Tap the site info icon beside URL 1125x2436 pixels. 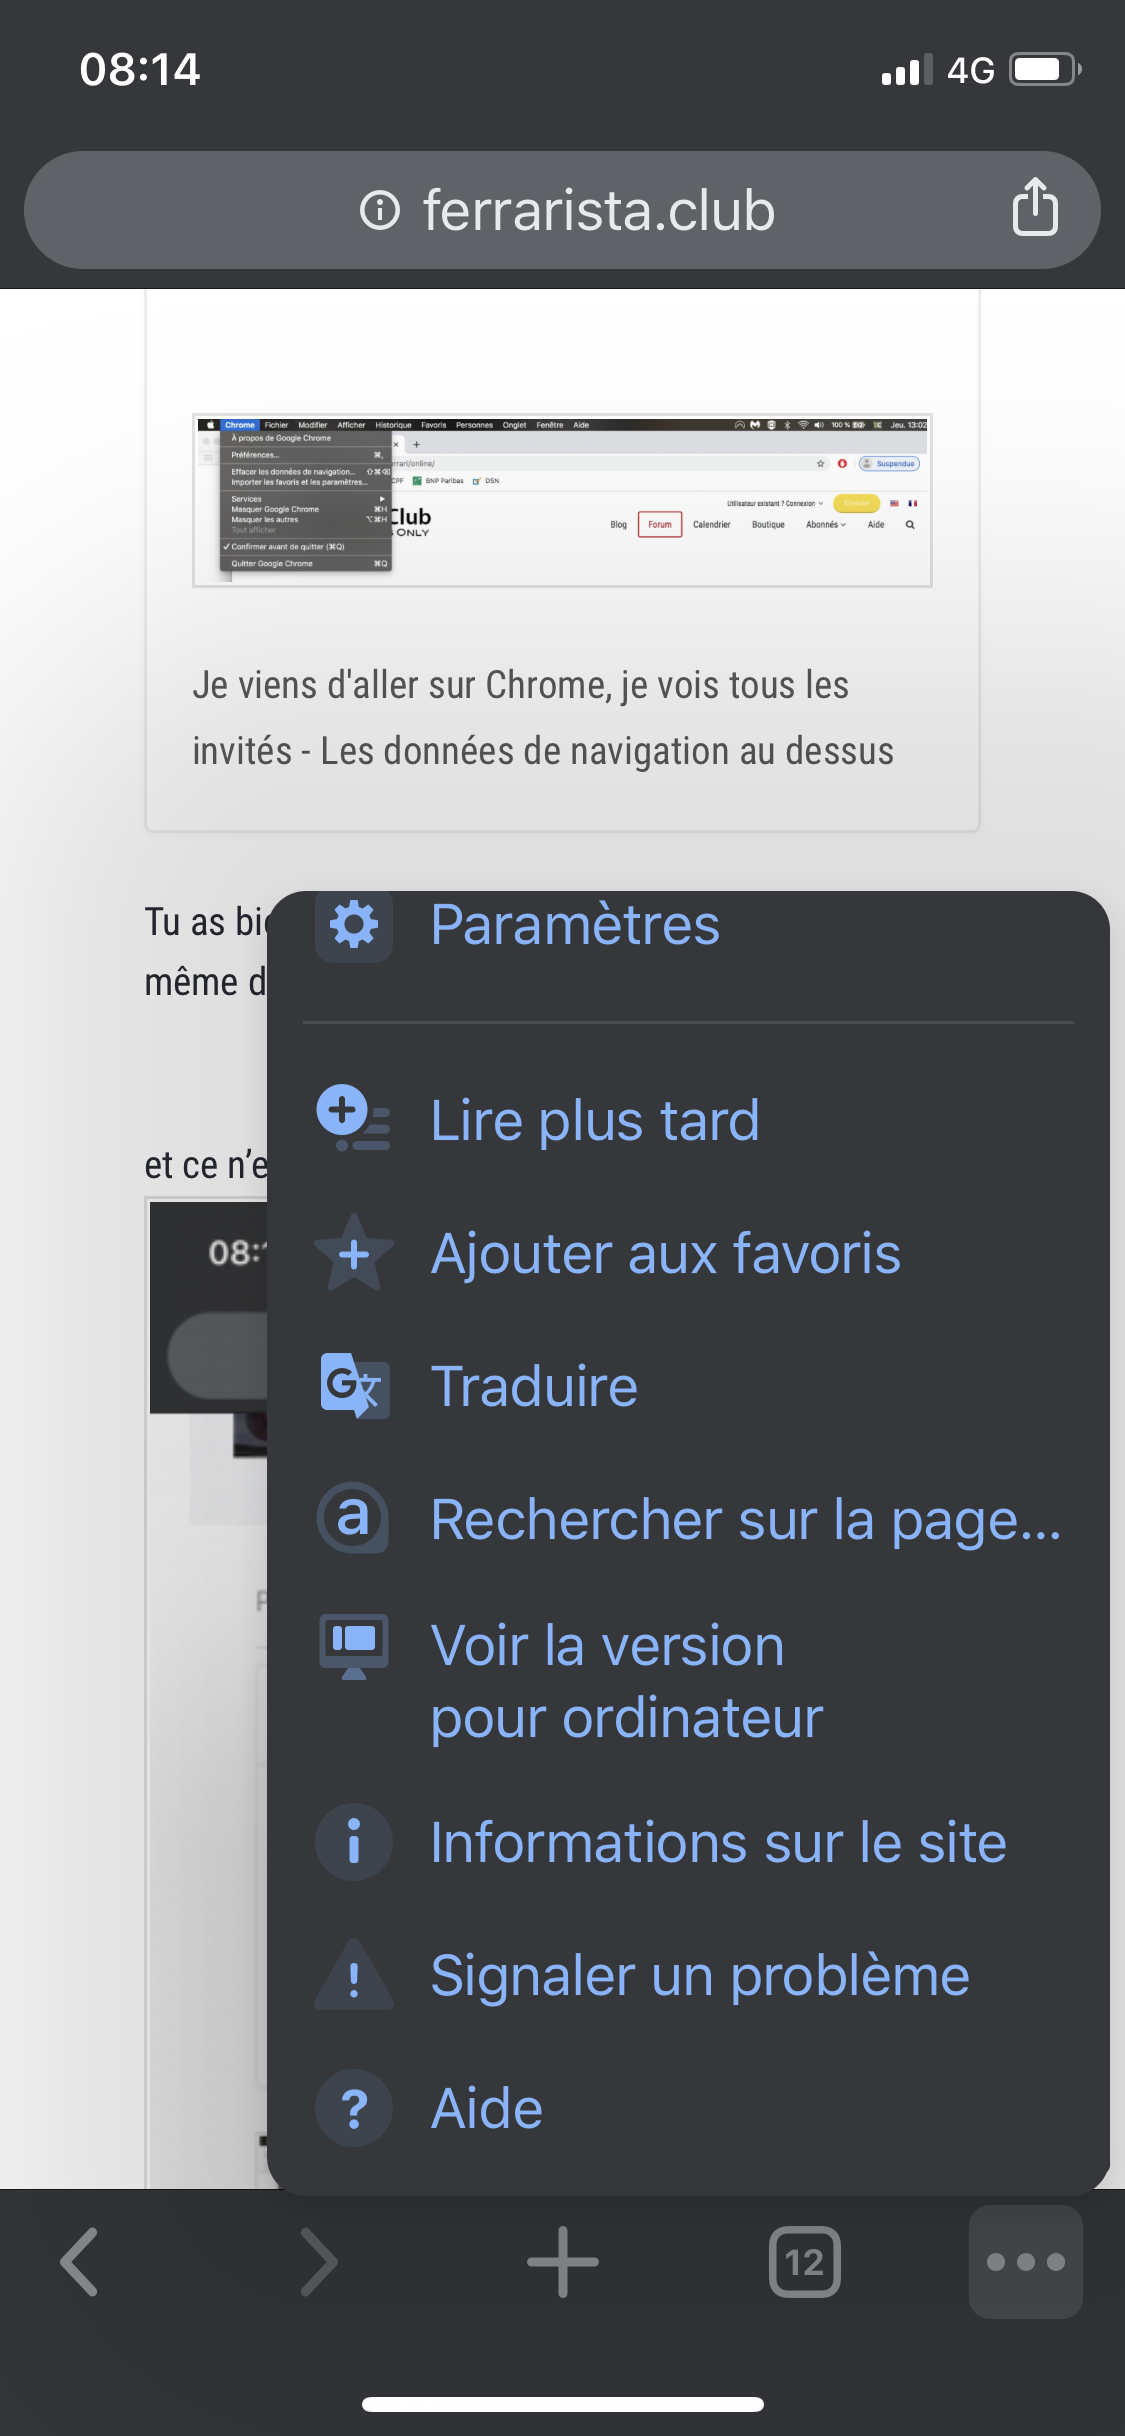tap(380, 210)
